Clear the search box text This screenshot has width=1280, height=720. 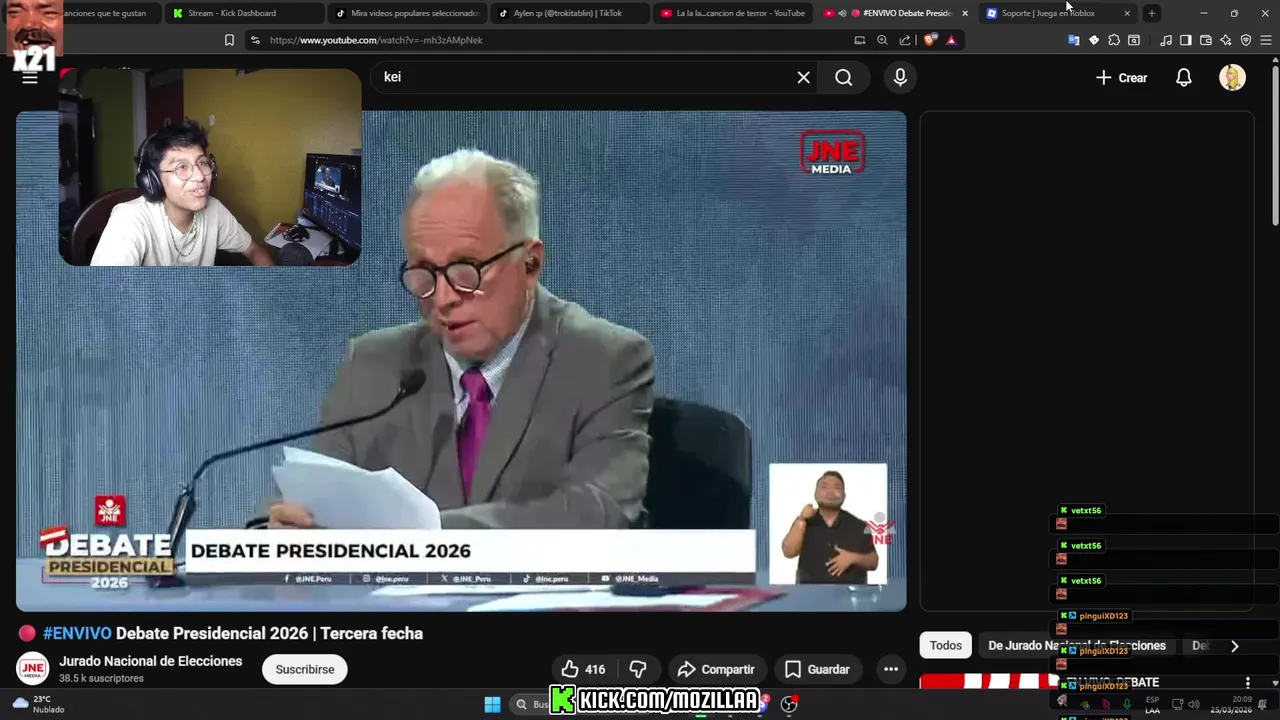(x=803, y=77)
